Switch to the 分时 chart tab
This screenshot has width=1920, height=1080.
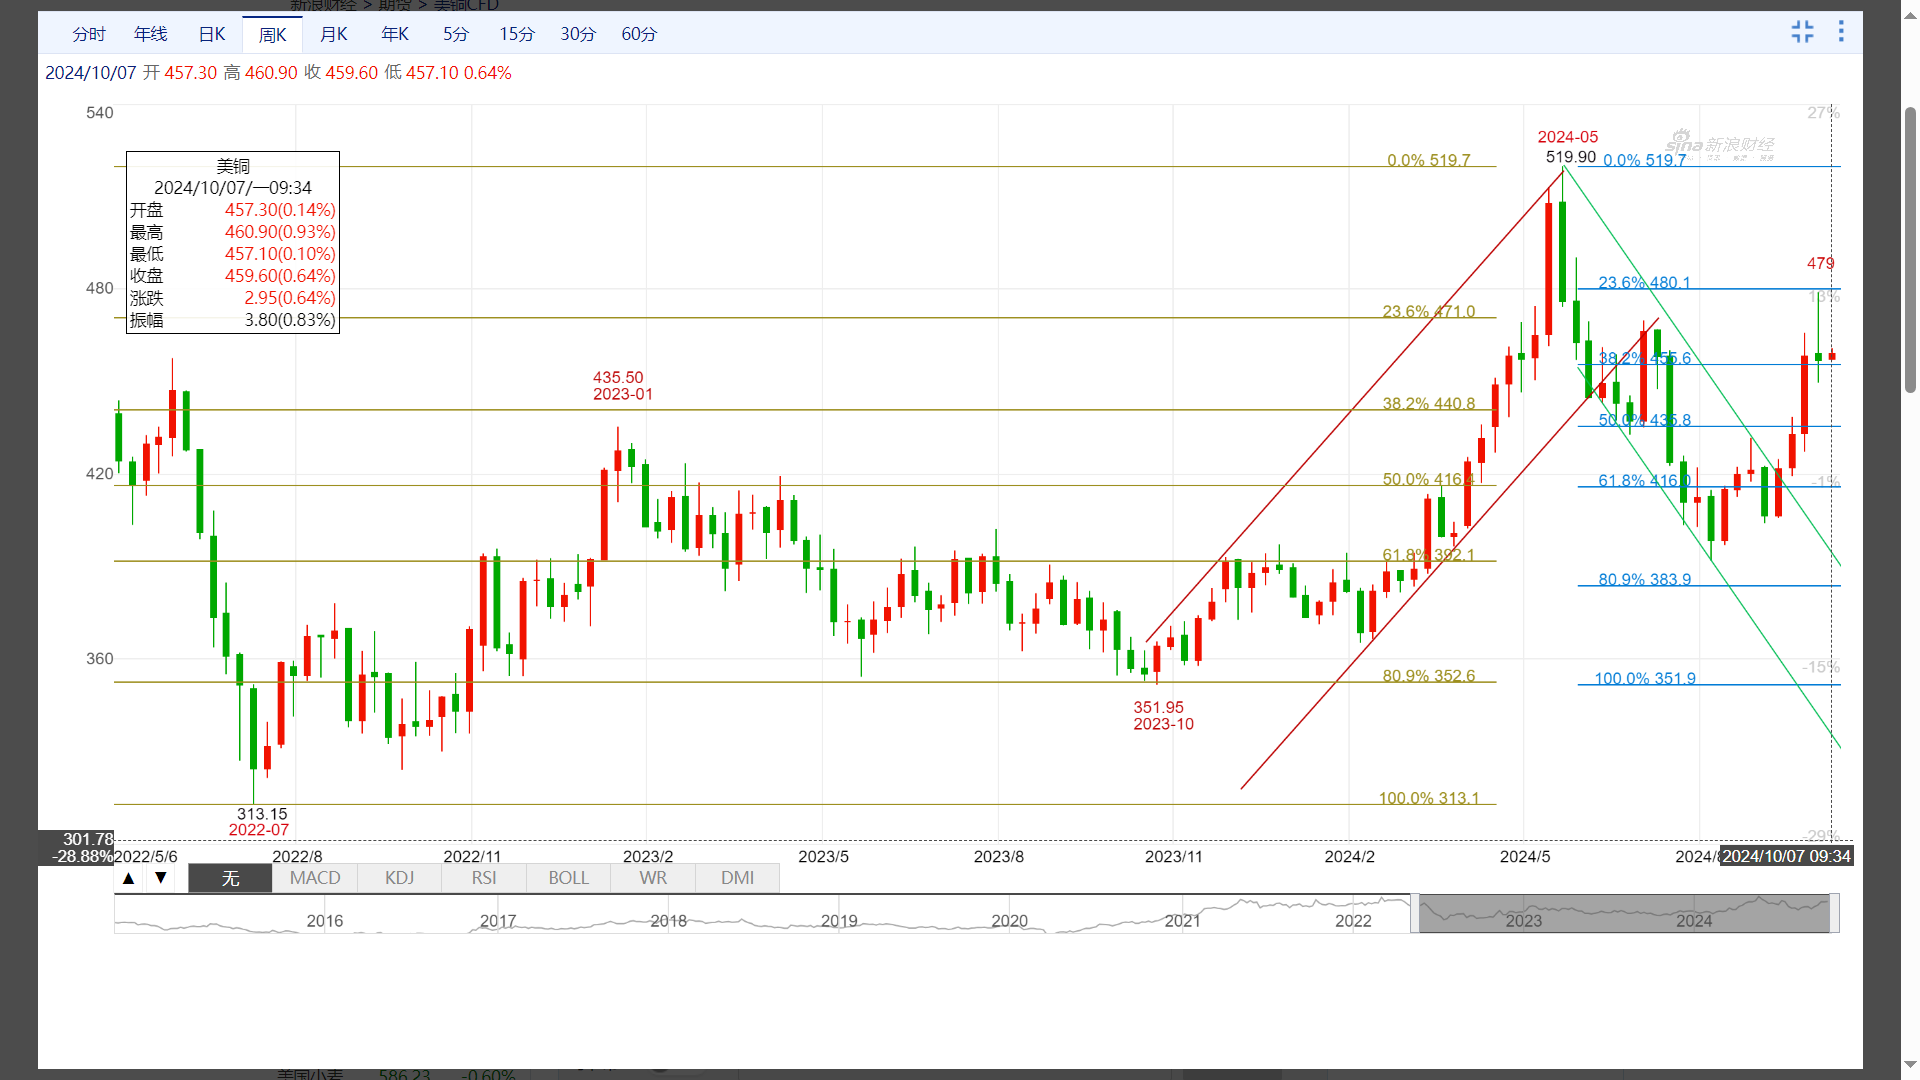[89, 34]
